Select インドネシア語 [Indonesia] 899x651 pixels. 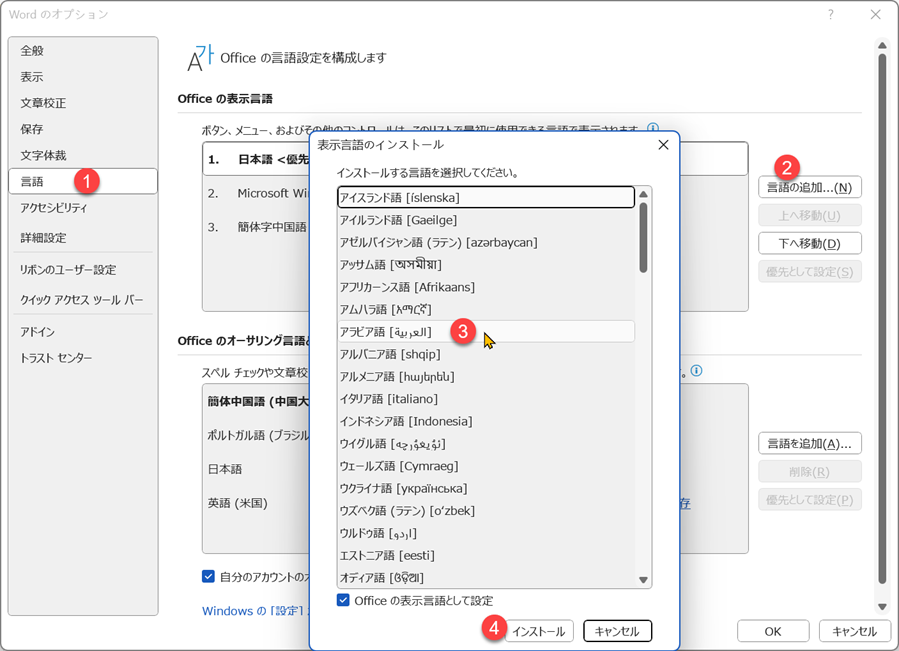(x=486, y=421)
